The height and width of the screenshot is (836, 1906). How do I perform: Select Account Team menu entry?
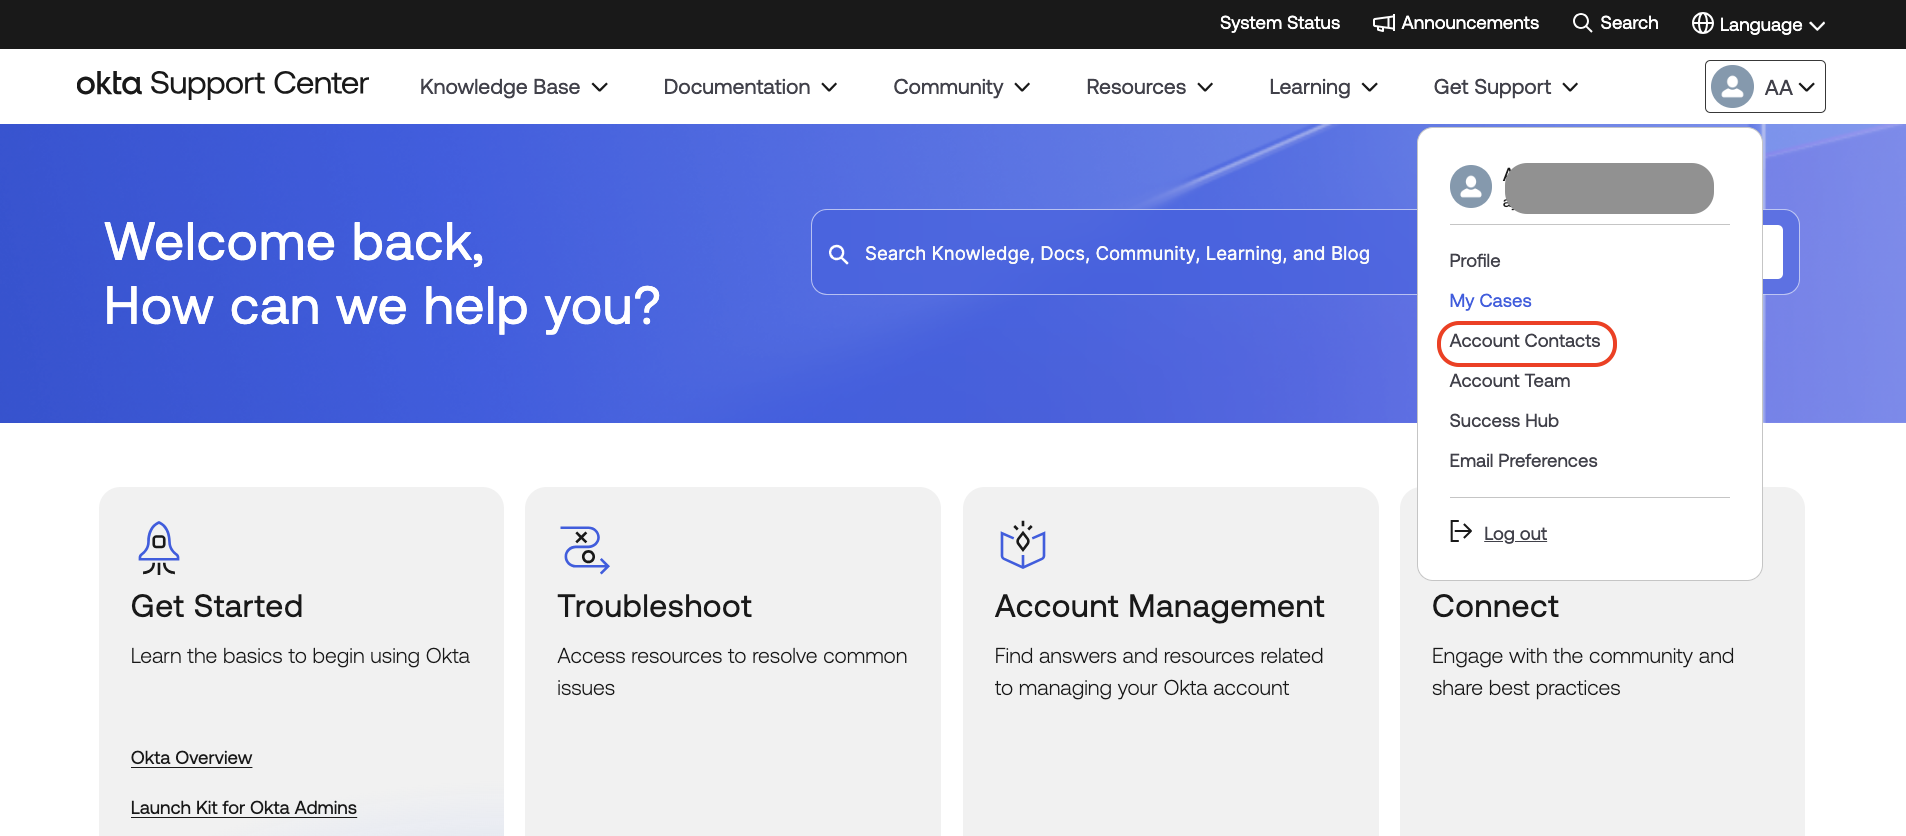1510,381
